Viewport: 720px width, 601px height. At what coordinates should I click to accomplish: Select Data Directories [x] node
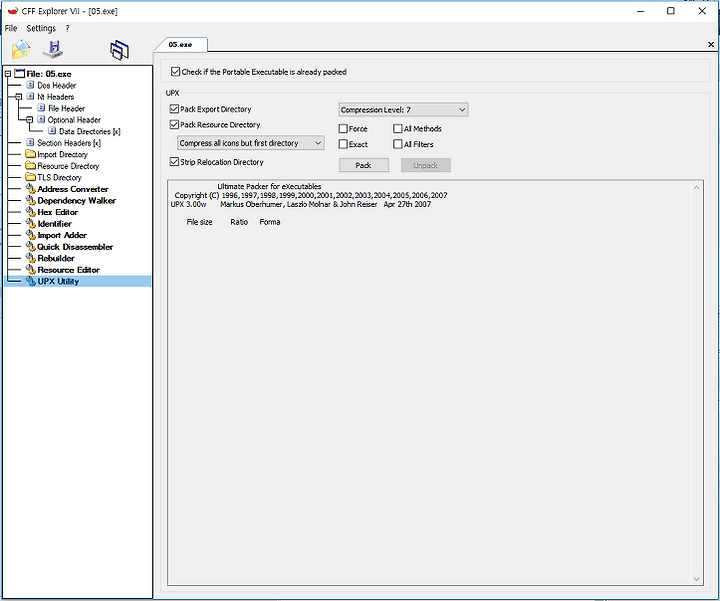coord(90,131)
